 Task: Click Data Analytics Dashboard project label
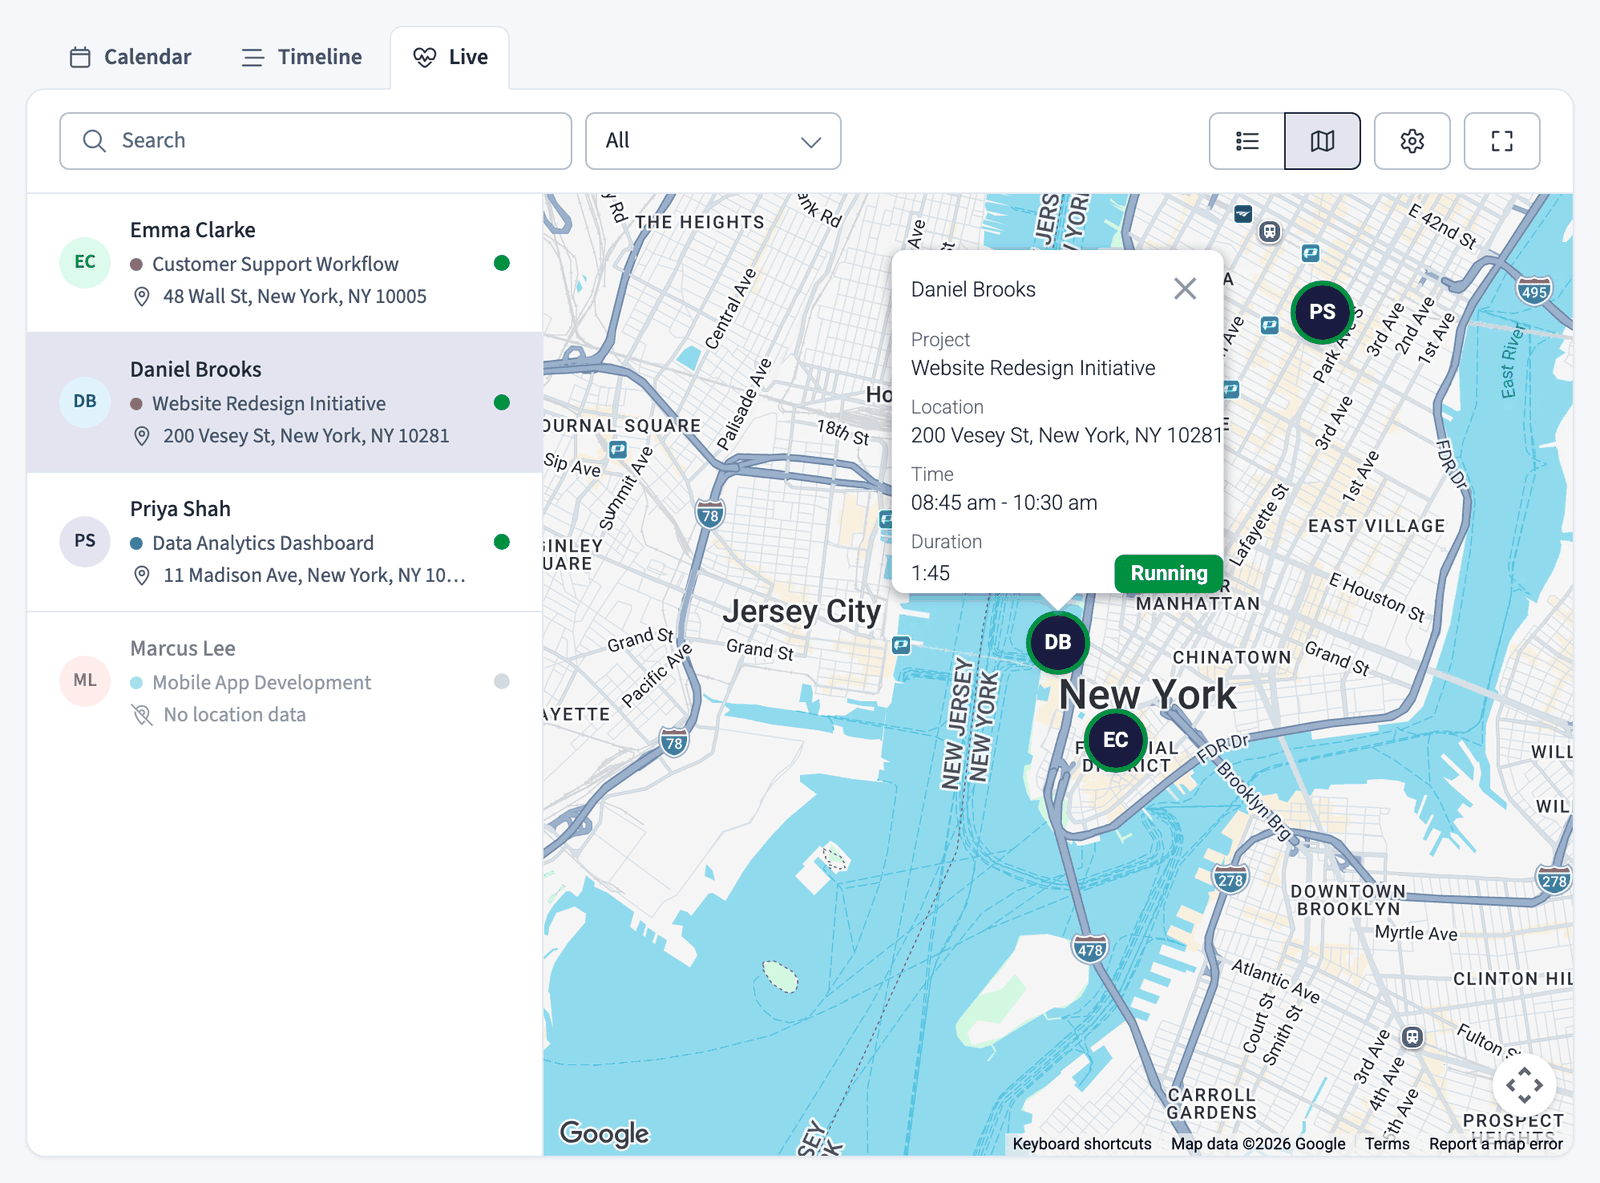(x=263, y=543)
